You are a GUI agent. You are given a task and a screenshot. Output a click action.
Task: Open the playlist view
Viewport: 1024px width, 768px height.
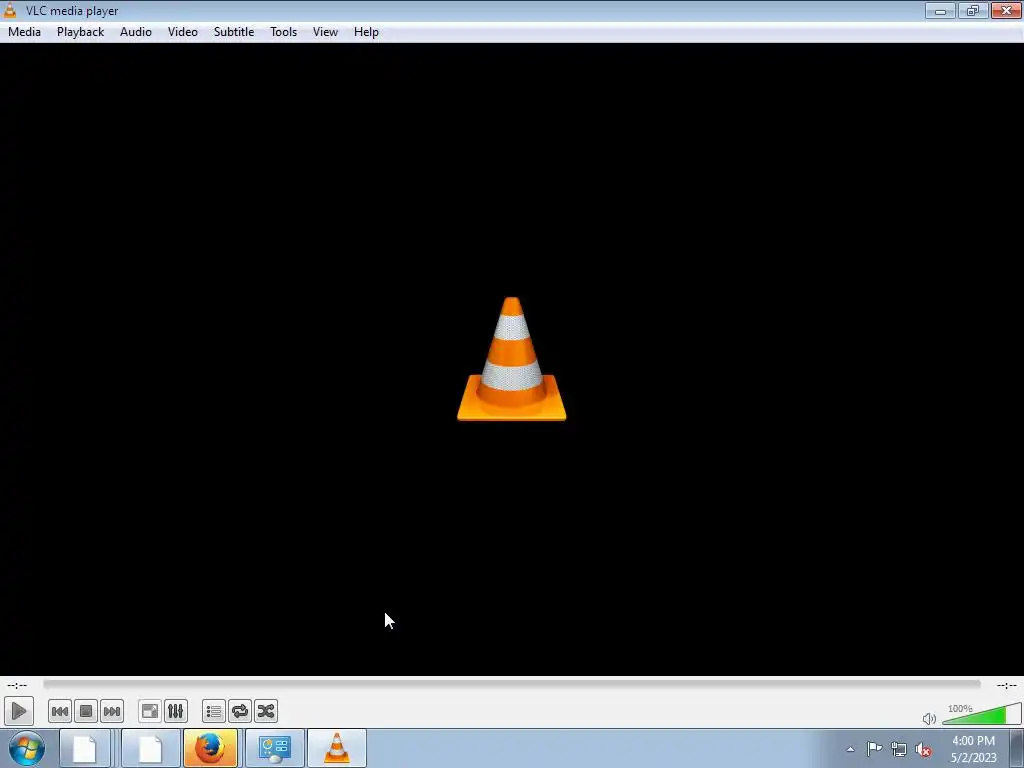coord(214,711)
